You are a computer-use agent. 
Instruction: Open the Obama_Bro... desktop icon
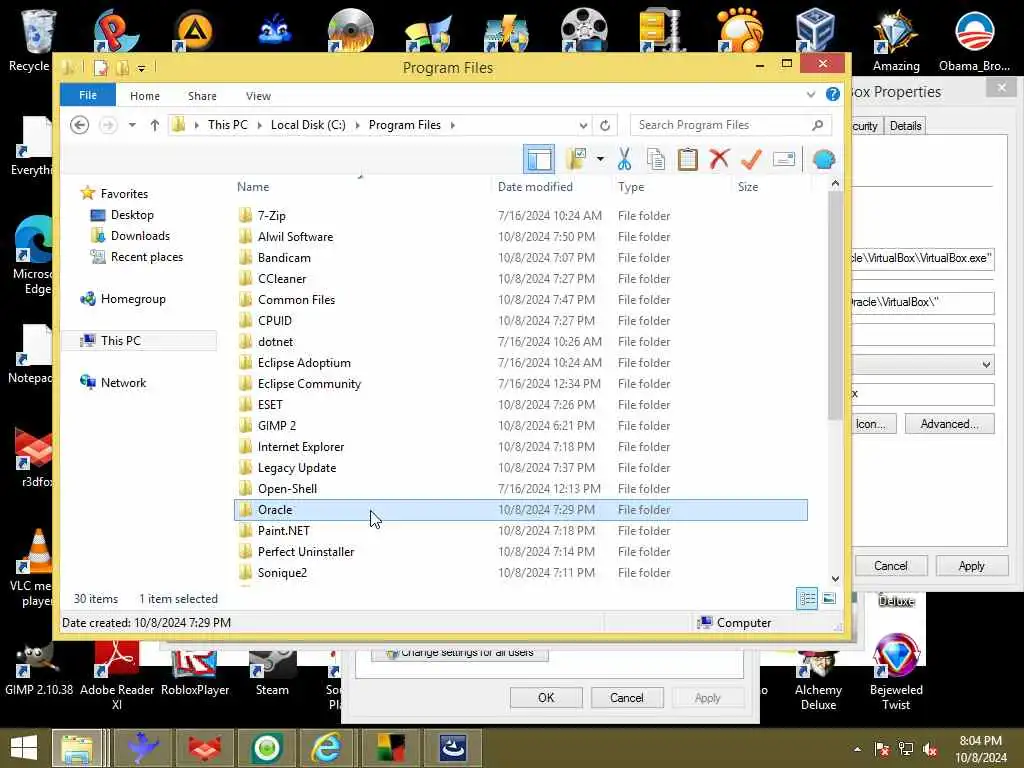click(974, 40)
